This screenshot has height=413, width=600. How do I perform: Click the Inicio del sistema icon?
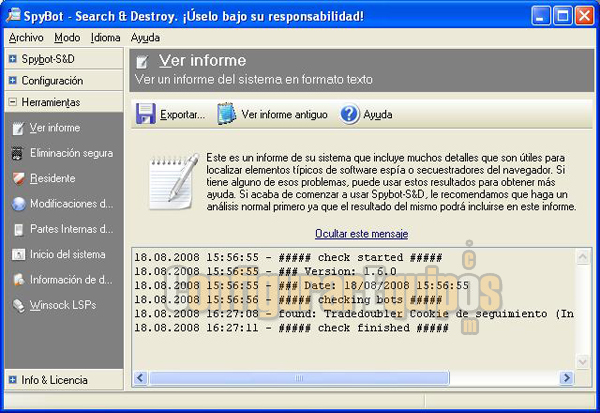(x=18, y=255)
